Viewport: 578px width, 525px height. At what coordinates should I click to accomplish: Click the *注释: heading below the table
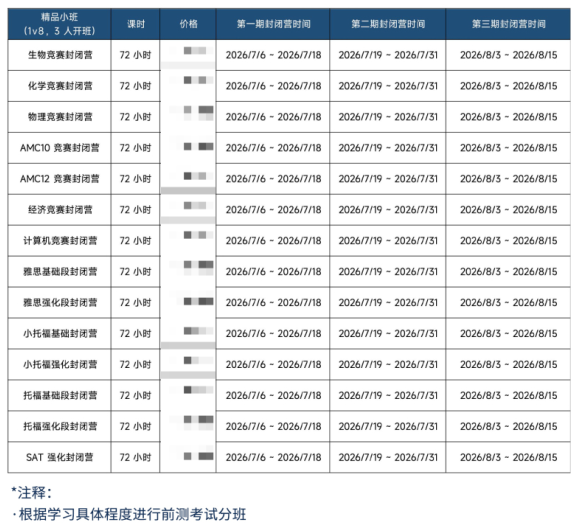click(x=32, y=492)
